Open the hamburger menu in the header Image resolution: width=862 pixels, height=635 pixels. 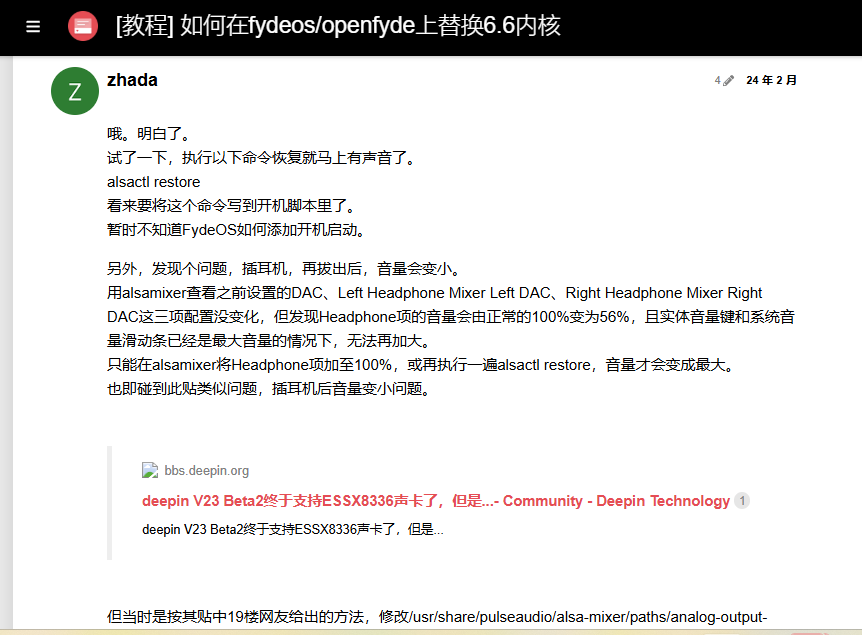pos(33,26)
